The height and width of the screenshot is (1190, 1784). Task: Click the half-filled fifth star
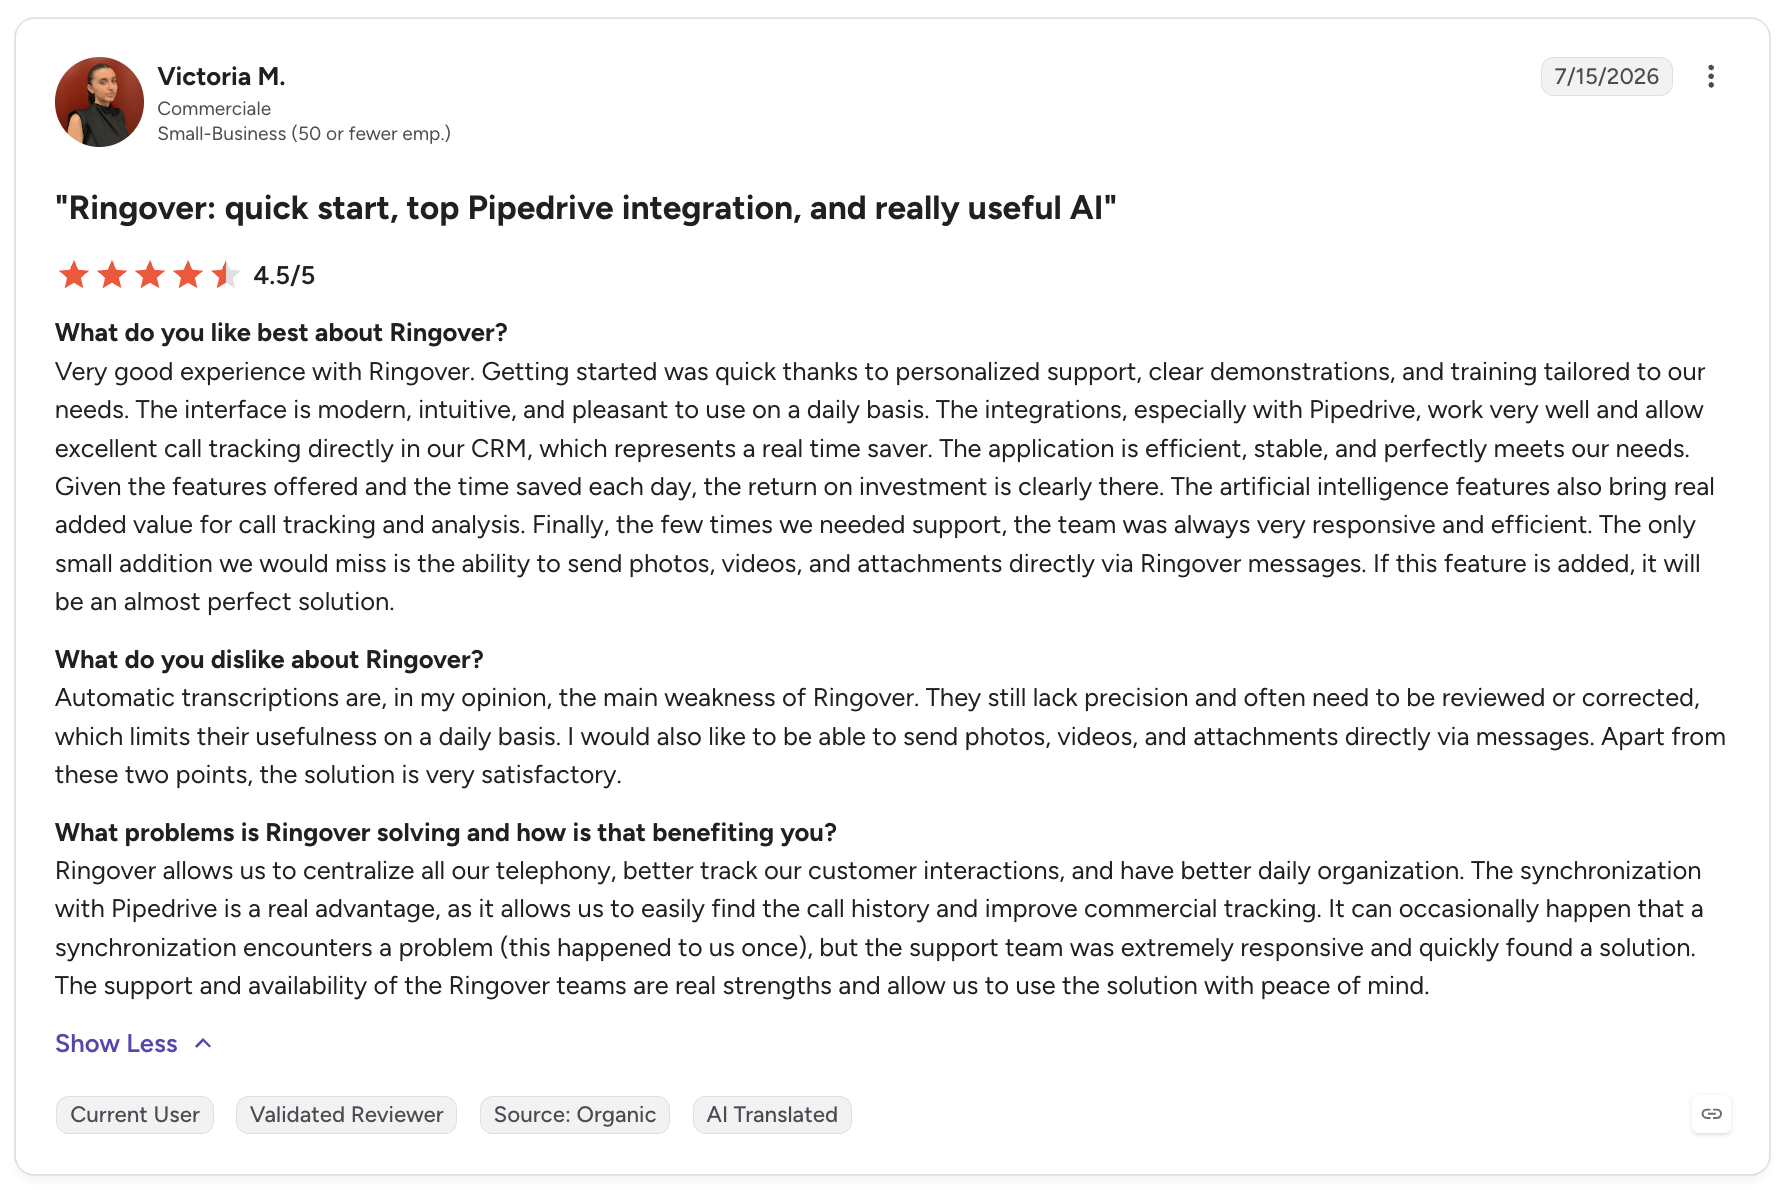226,275
